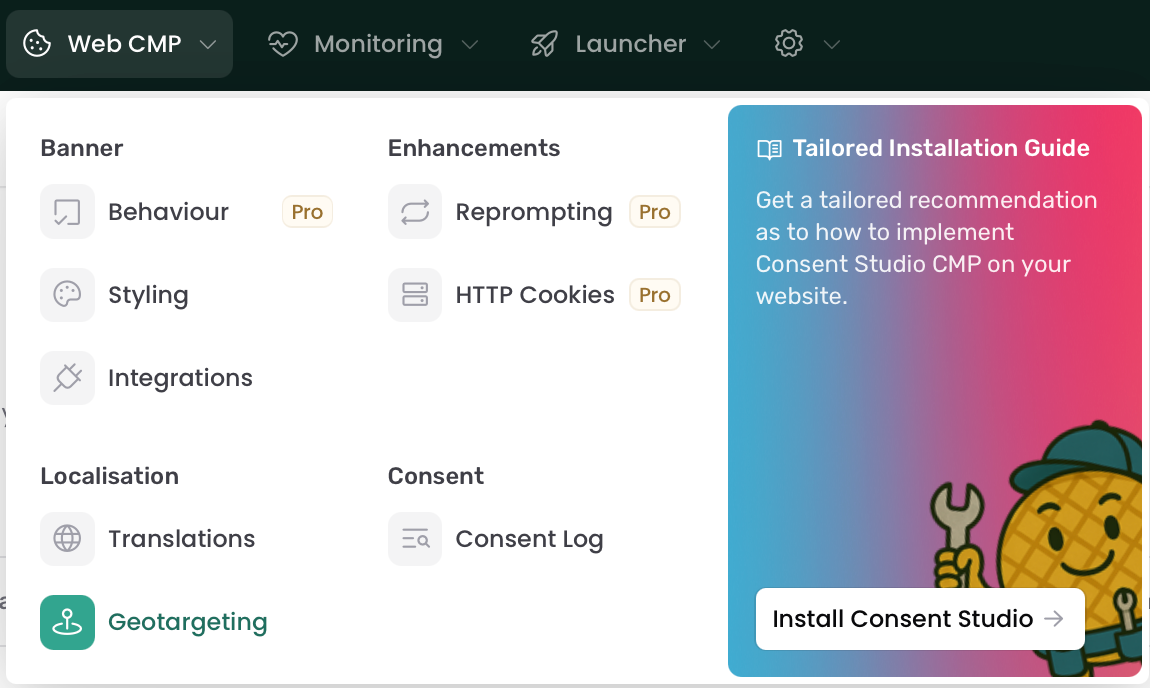Click the rocket Launcher icon
This screenshot has width=1150, height=688.
(544, 44)
